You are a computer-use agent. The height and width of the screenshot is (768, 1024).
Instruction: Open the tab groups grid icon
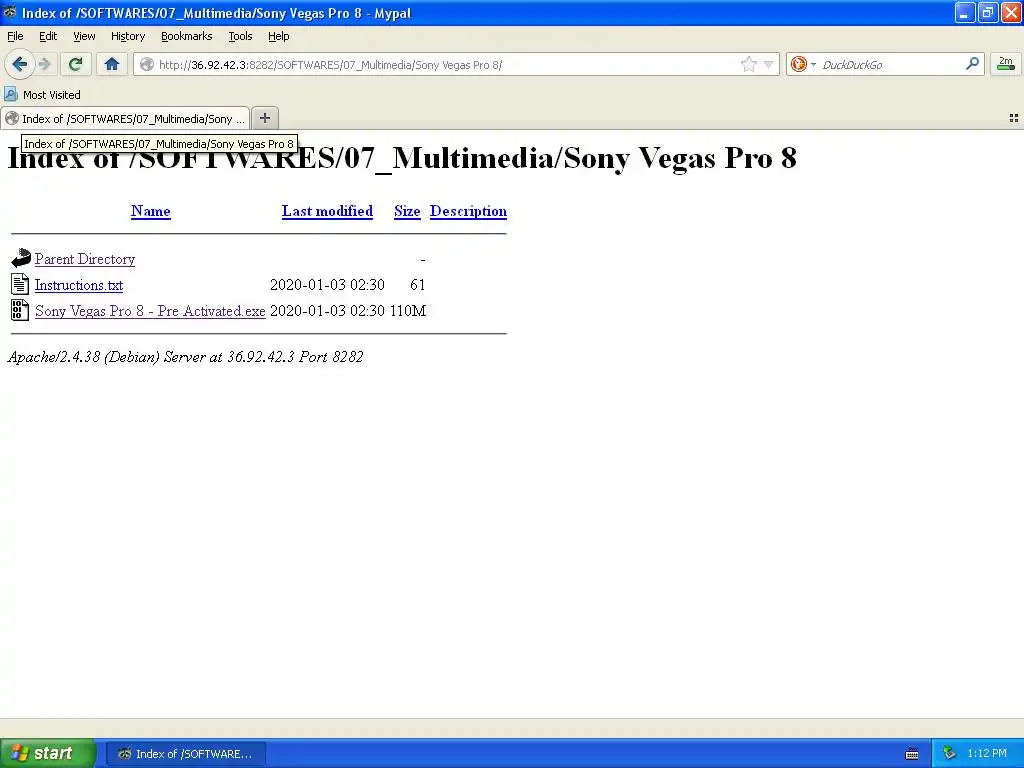tap(1014, 118)
